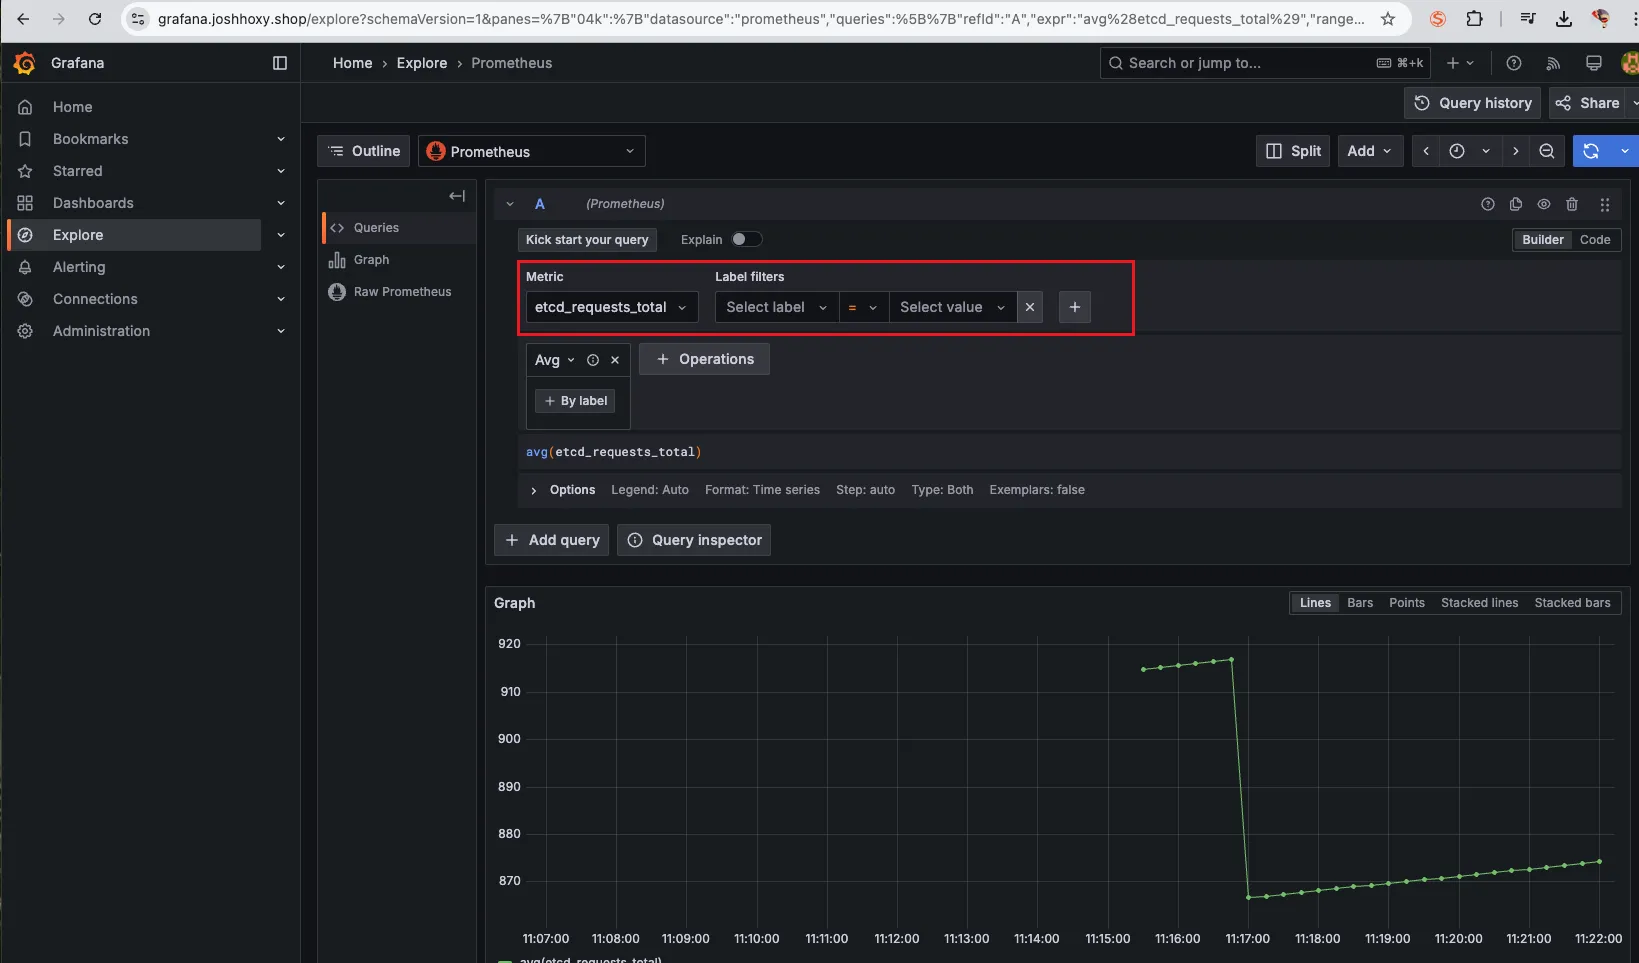Open the help question mark icon

point(1514,63)
